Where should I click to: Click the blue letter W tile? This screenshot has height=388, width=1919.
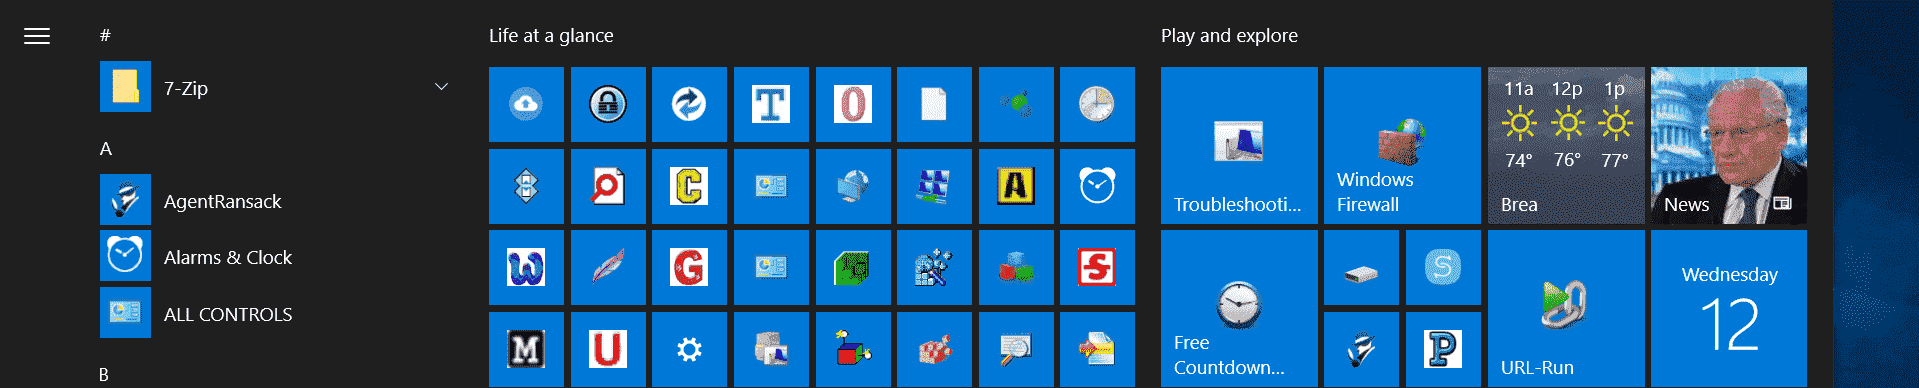click(x=526, y=267)
